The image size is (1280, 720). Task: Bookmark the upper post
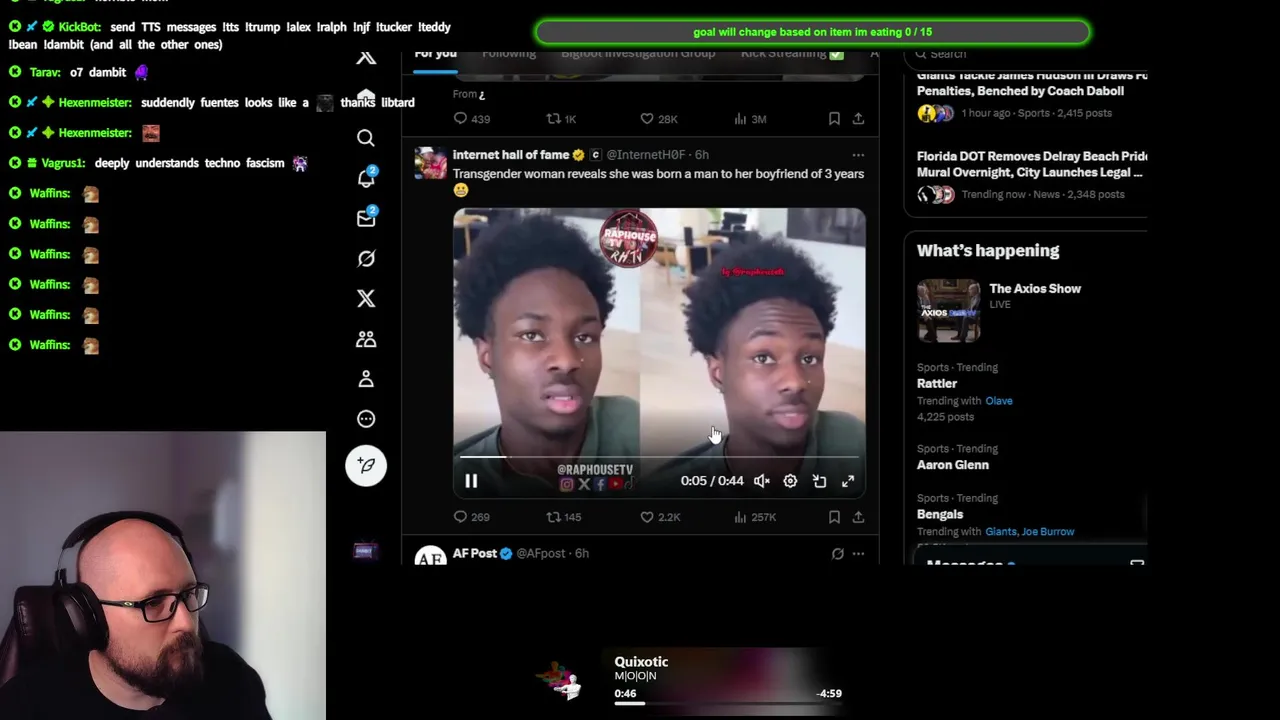point(834,119)
